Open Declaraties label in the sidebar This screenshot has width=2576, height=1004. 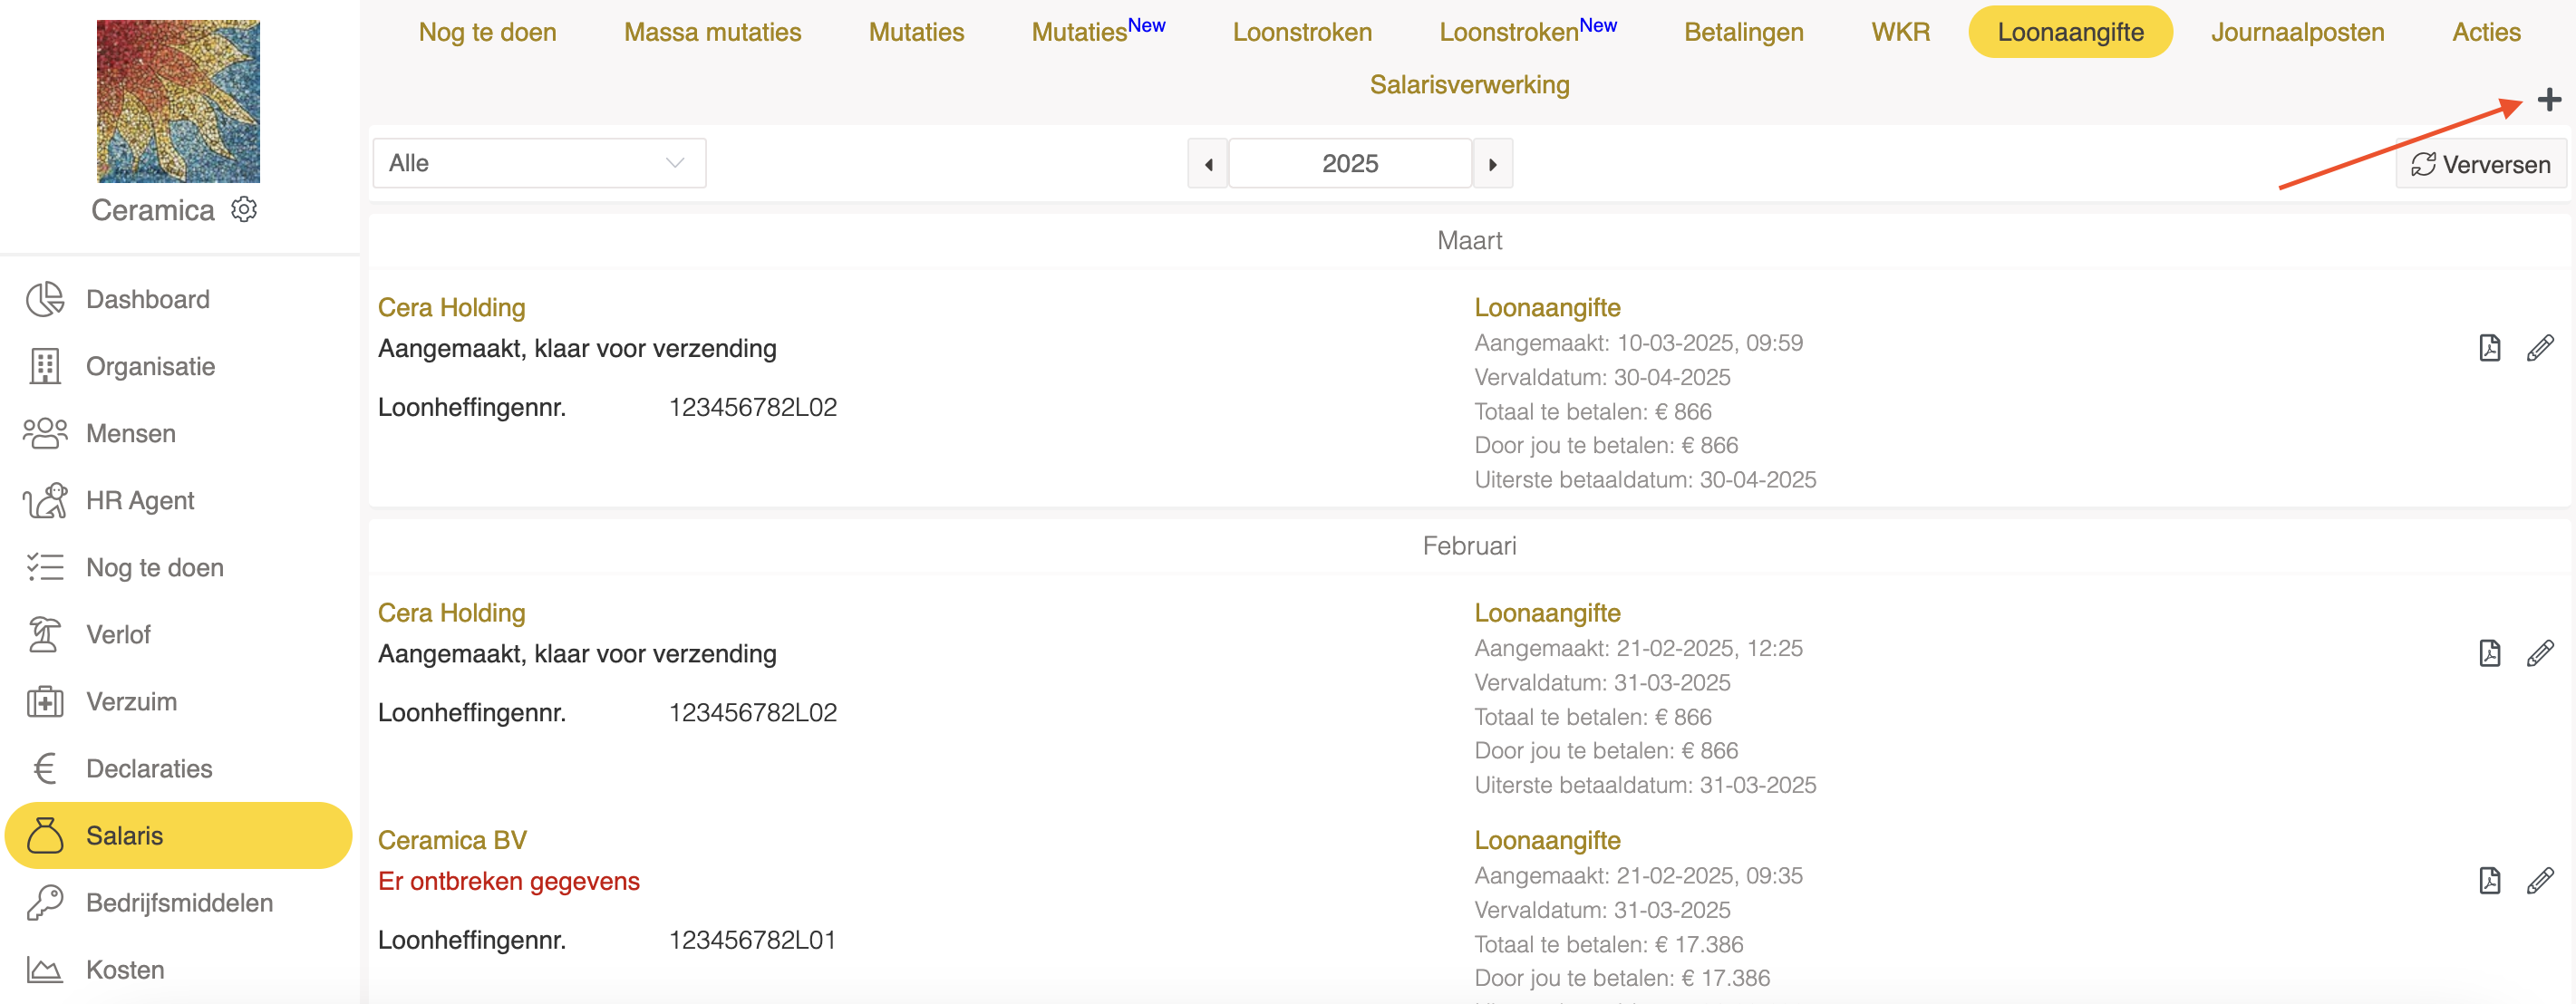[x=149, y=768]
